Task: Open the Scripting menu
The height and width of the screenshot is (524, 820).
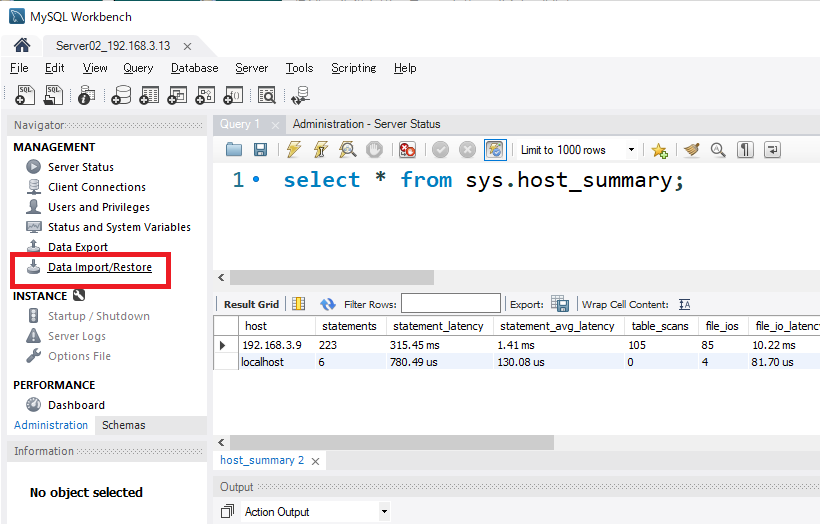Action: 354,68
